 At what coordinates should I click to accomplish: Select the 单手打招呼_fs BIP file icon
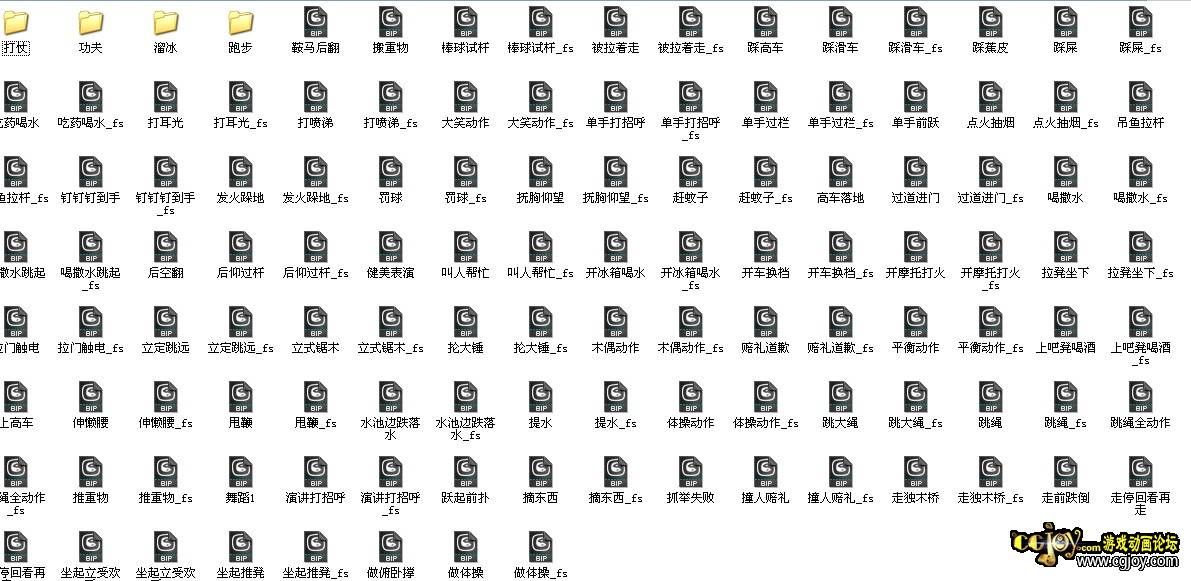click(x=691, y=97)
